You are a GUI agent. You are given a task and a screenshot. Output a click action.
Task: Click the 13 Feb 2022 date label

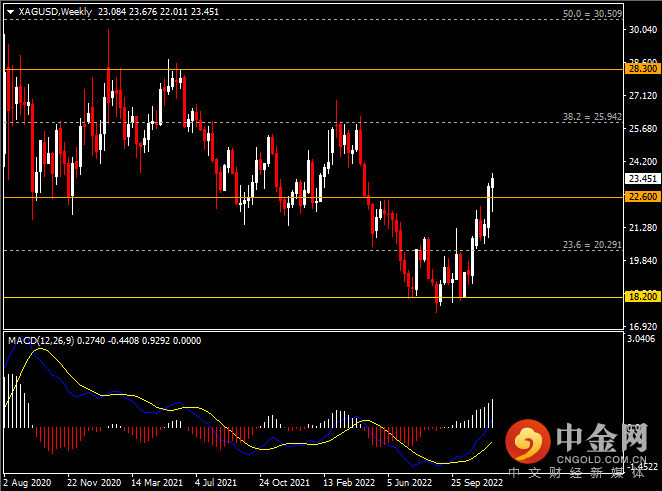click(351, 482)
